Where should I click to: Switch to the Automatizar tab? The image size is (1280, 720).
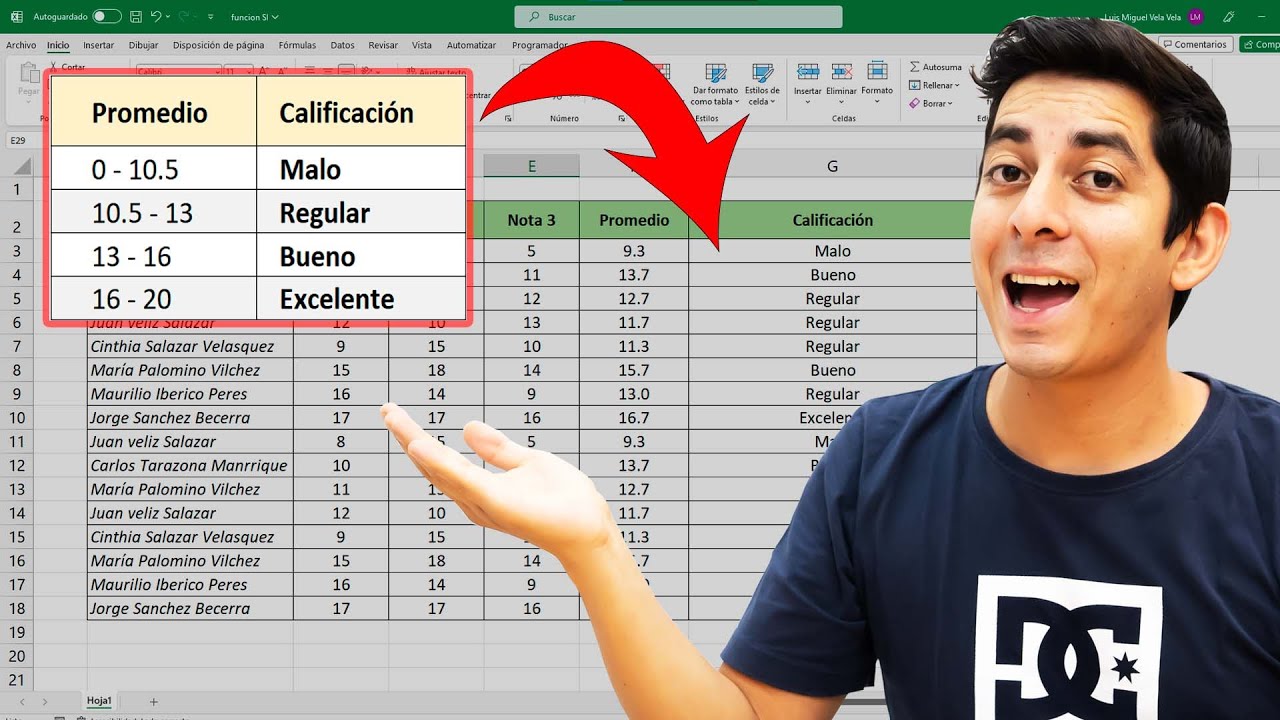pyautogui.click(x=471, y=45)
